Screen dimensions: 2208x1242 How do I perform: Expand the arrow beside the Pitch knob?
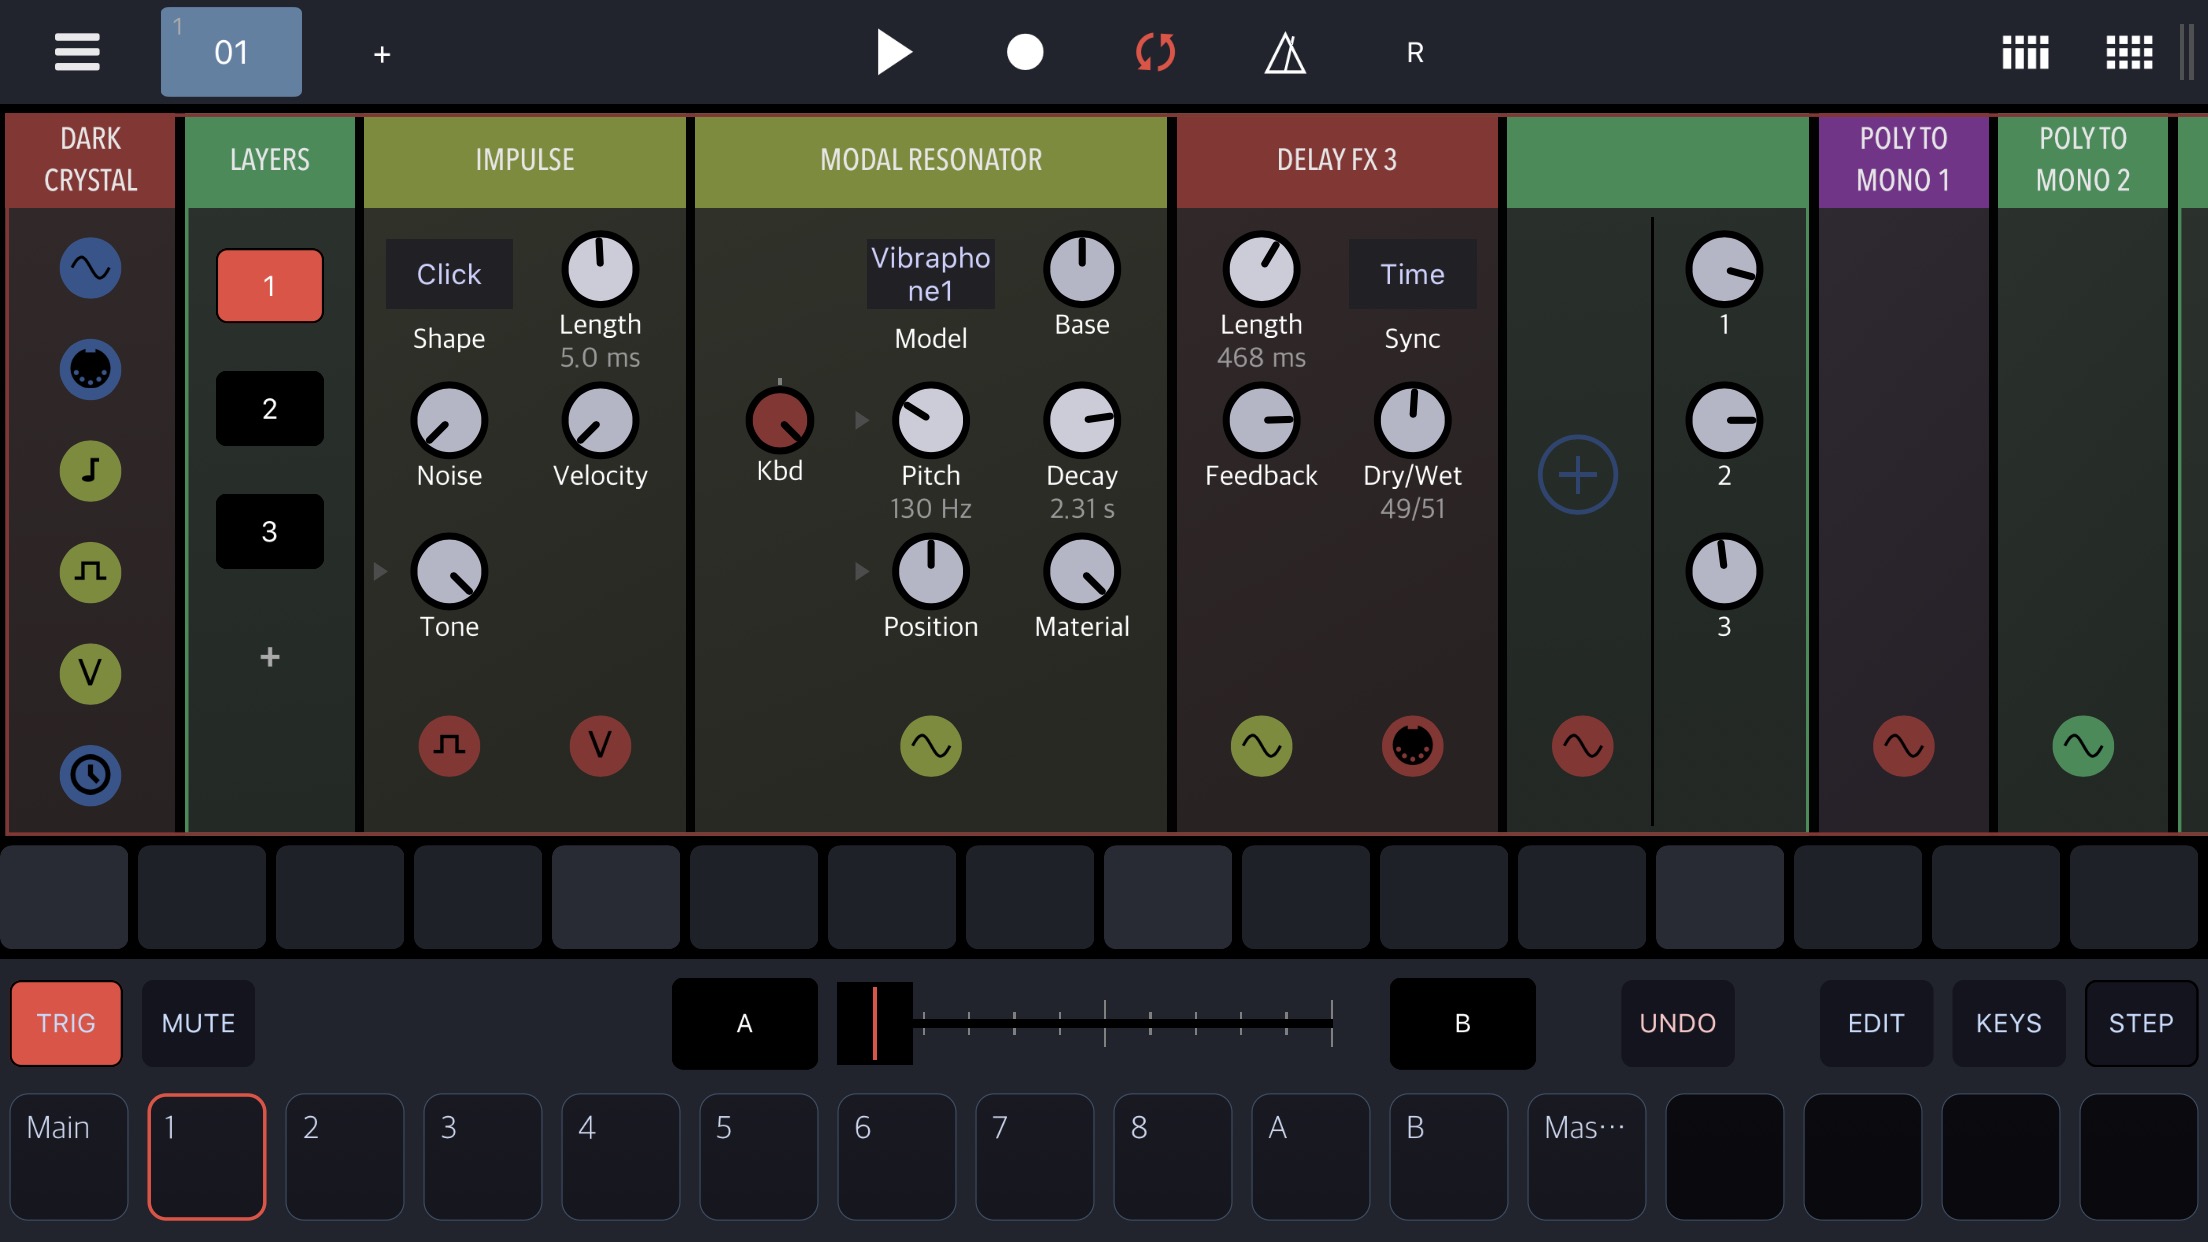(x=861, y=420)
